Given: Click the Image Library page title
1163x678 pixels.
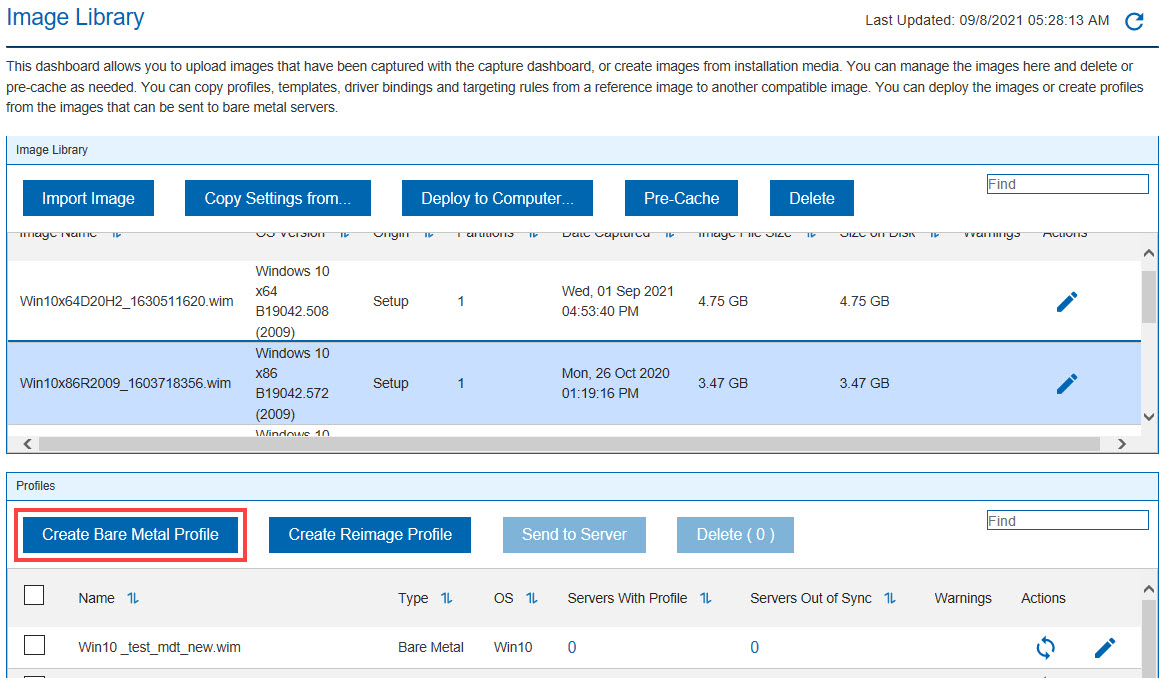Looking at the screenshot, I should pos(76,17).
